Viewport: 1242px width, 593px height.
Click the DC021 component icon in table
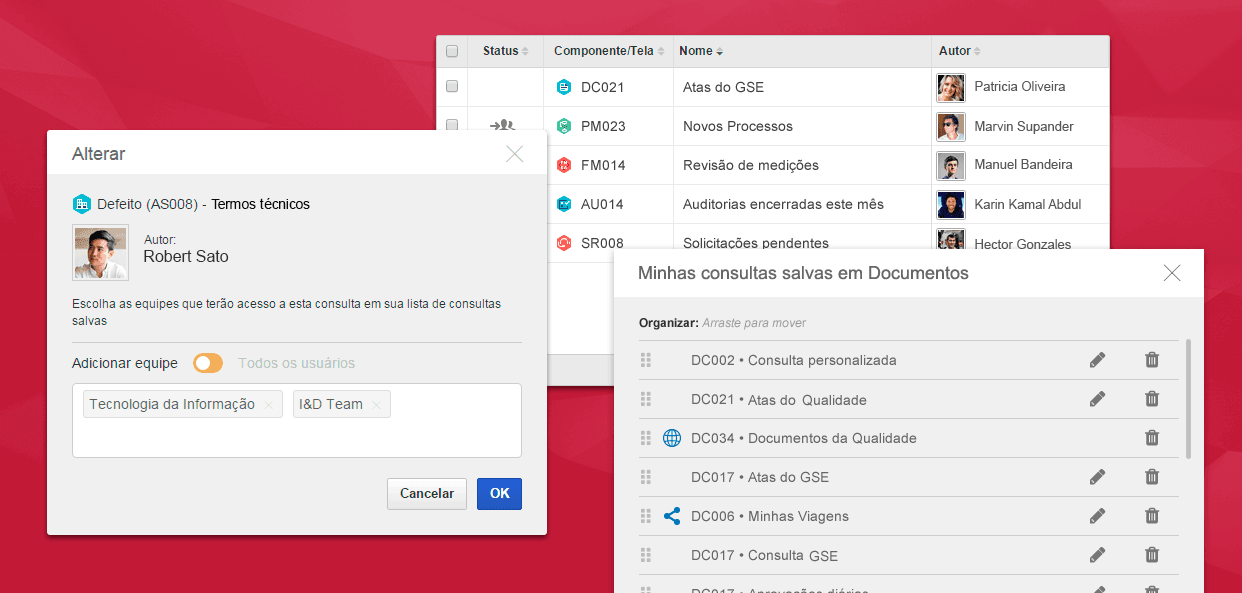564,87
